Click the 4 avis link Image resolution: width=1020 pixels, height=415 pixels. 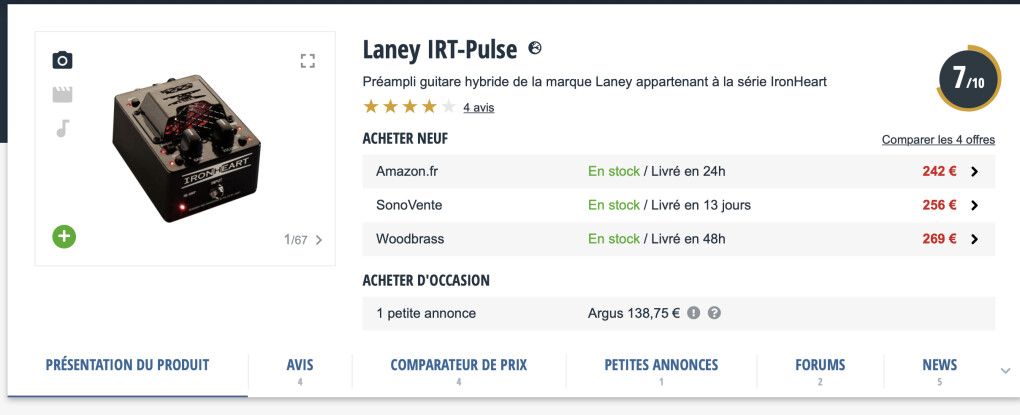click(479, 108)
